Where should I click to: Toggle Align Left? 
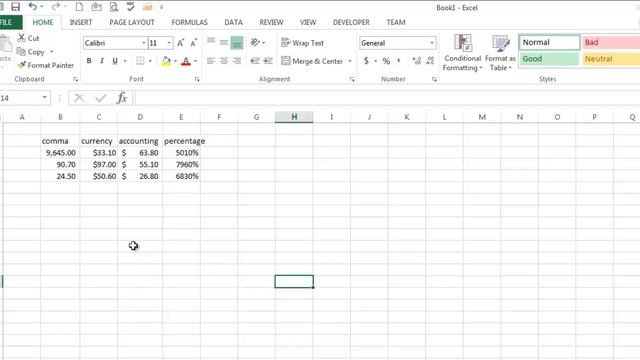(211, 61)
